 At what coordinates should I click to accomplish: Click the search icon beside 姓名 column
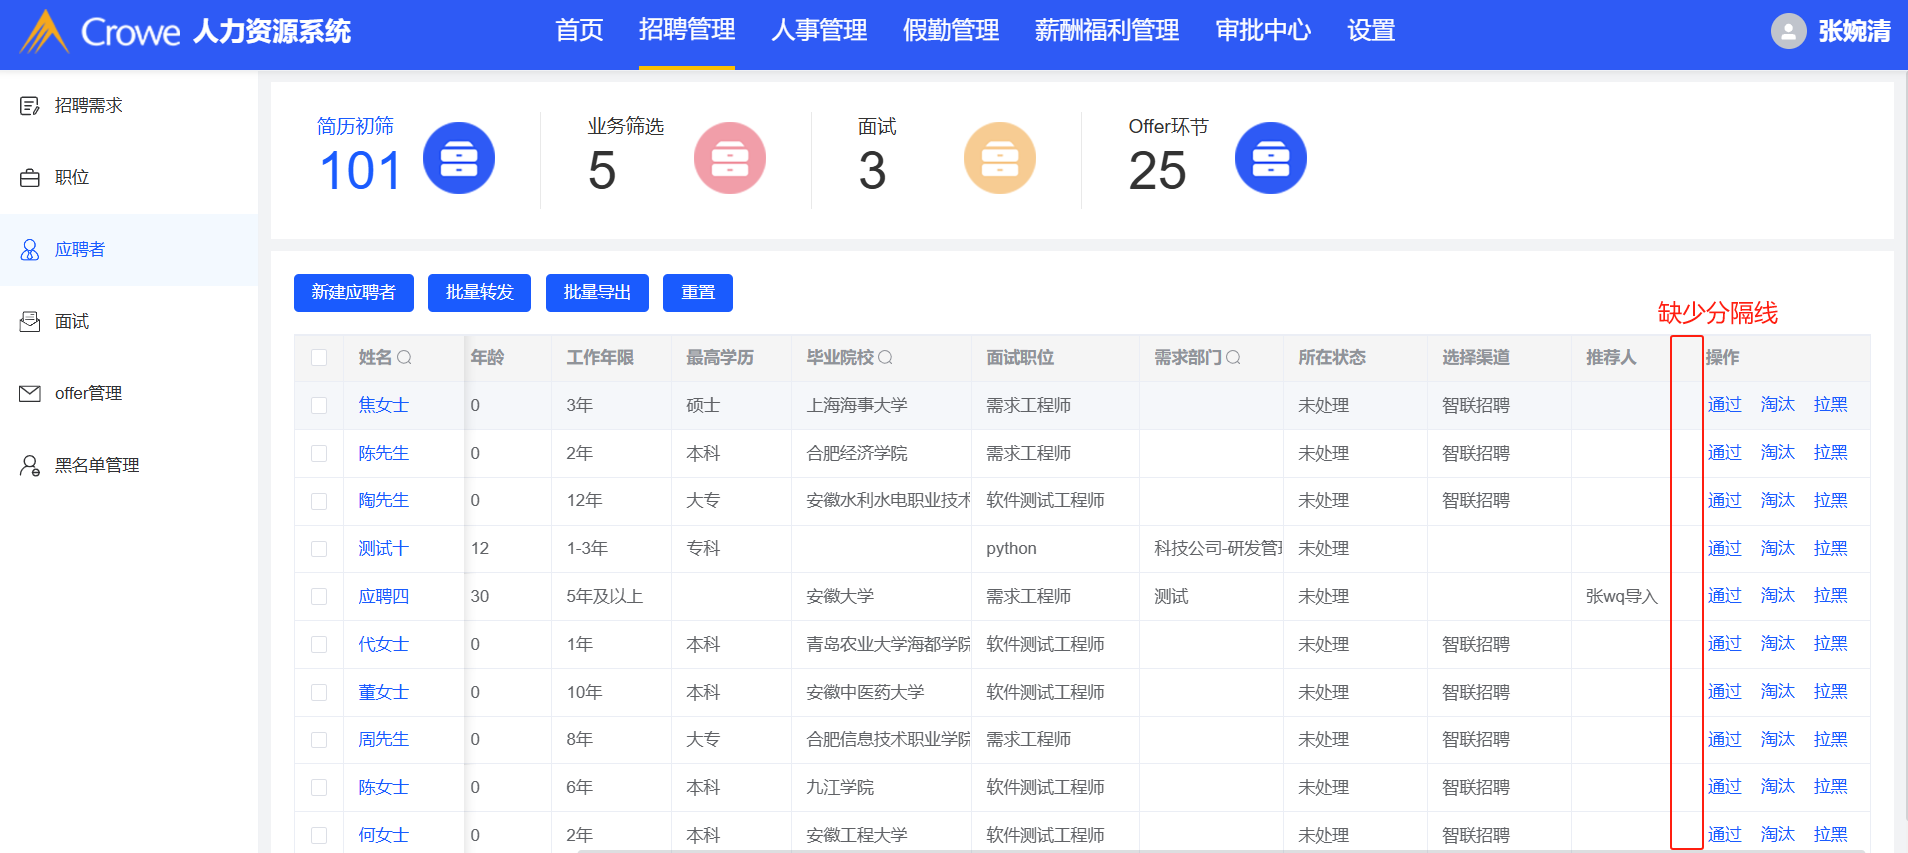pos(405,358)
